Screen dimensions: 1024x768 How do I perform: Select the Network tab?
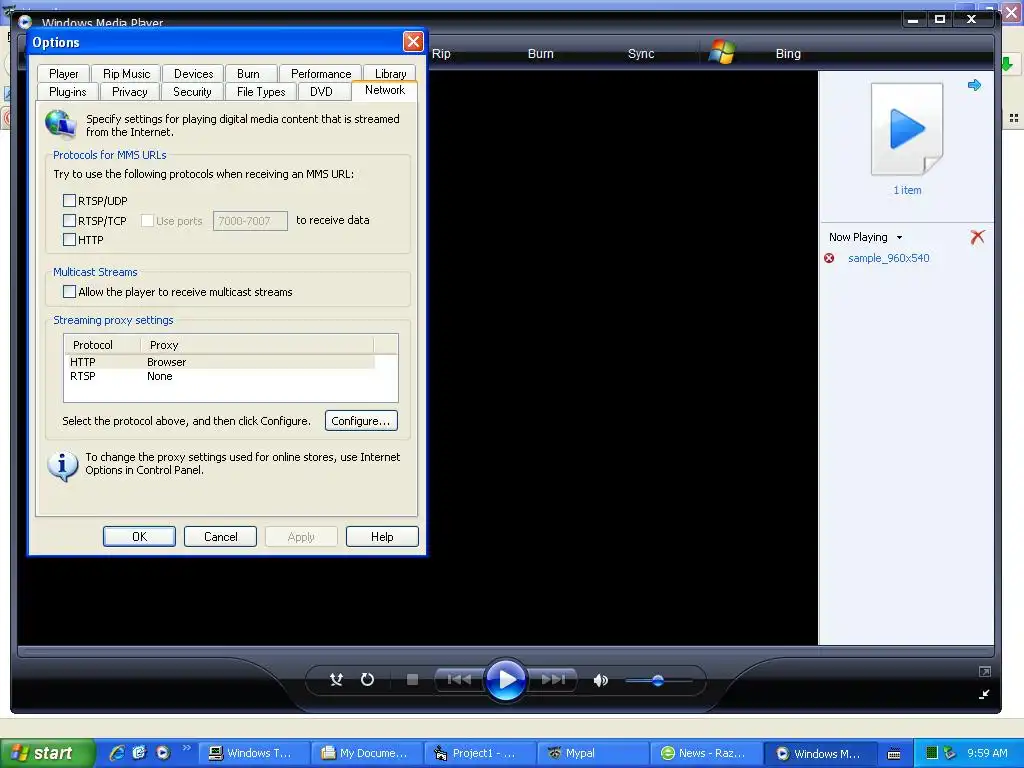click(385, 90)
